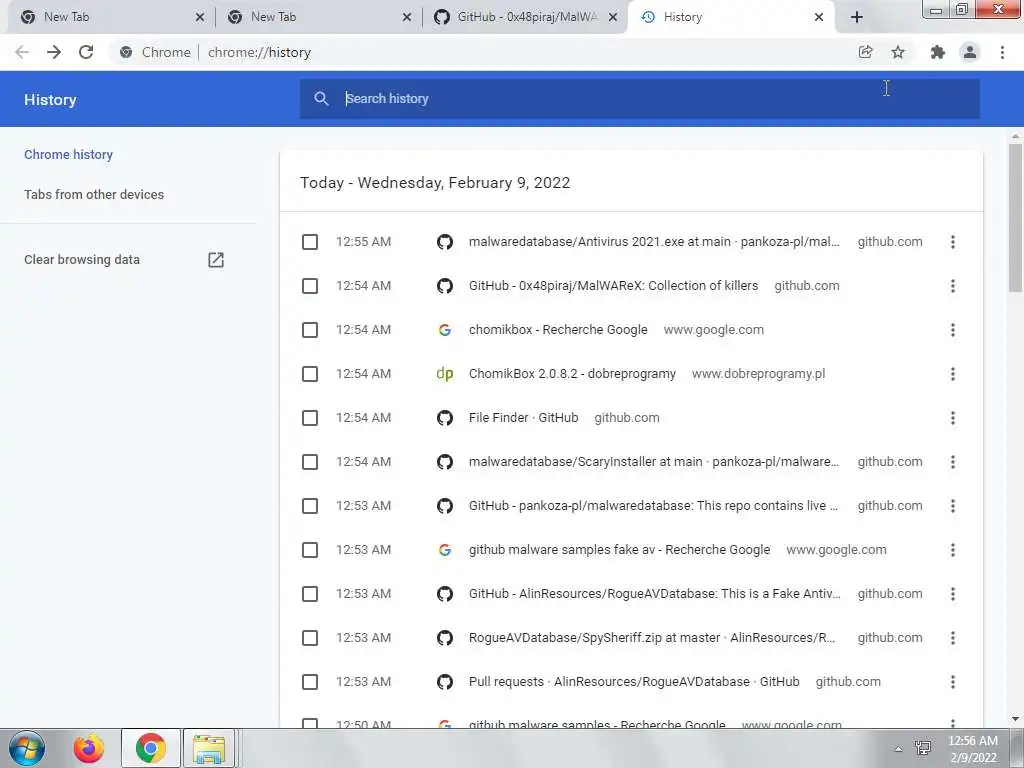The image size is (1024, 768).
Task: Open more options for chomikbox search entry
Action: tap(953, 330)
